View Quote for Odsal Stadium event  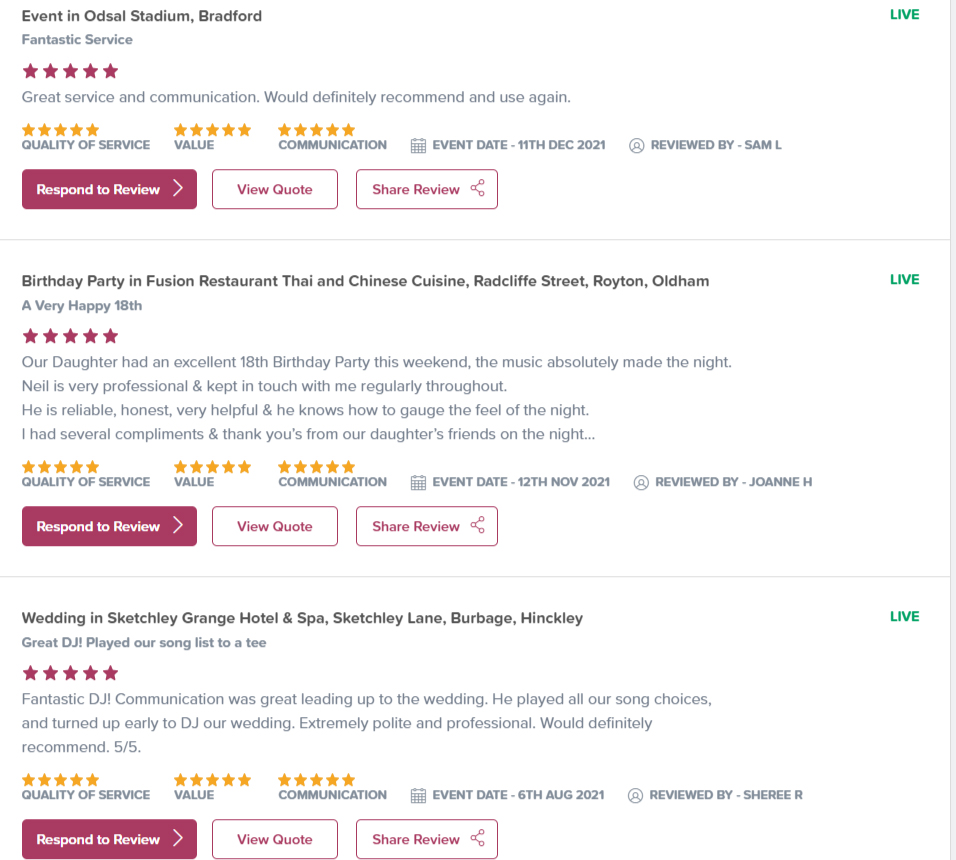tap(275, 189)
